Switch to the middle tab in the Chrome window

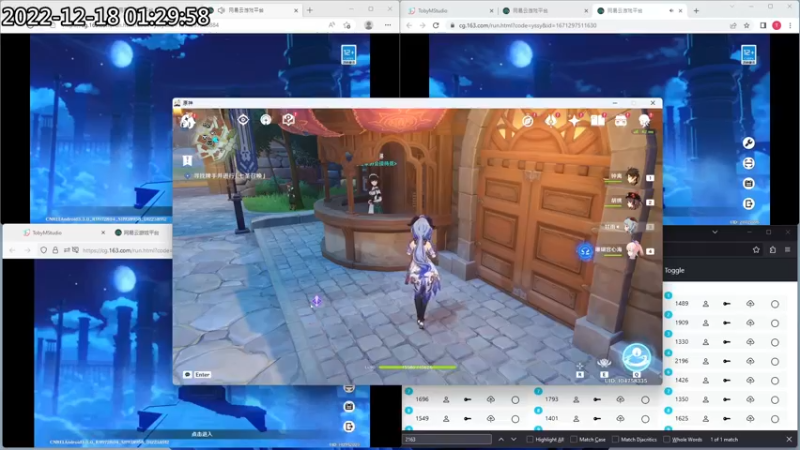pyautogui.click(x=543, y=10)
